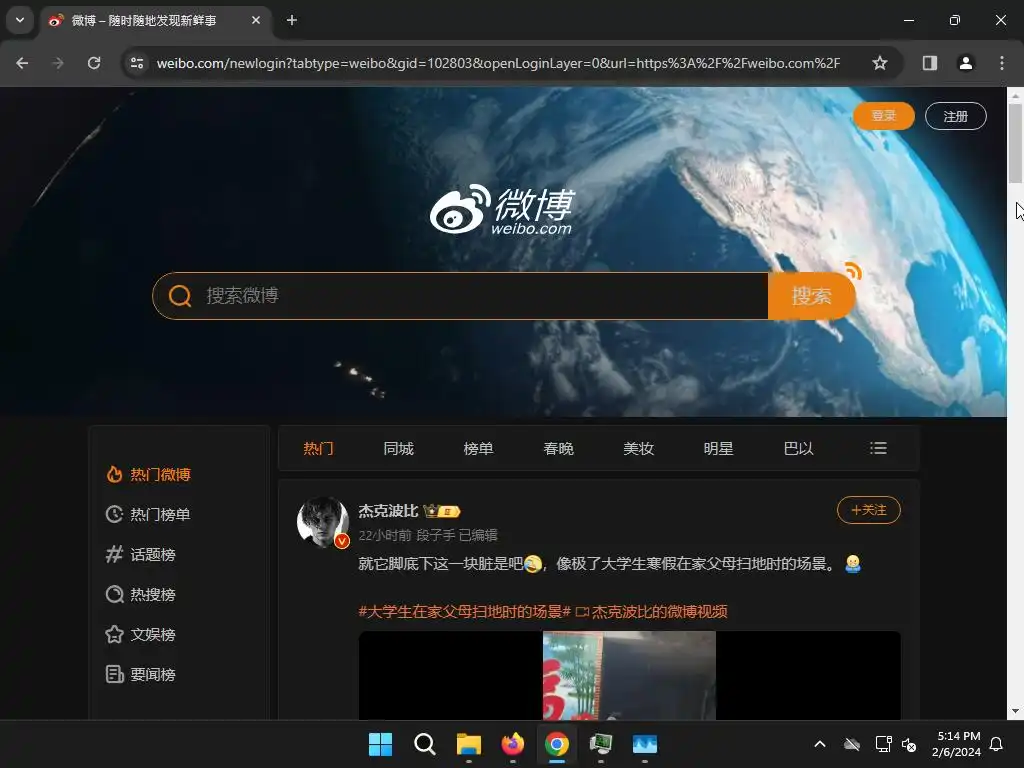The height and width of the screenshot is (768, 1024).
Task: Open Windows Start menu
Action: [381, 744]
